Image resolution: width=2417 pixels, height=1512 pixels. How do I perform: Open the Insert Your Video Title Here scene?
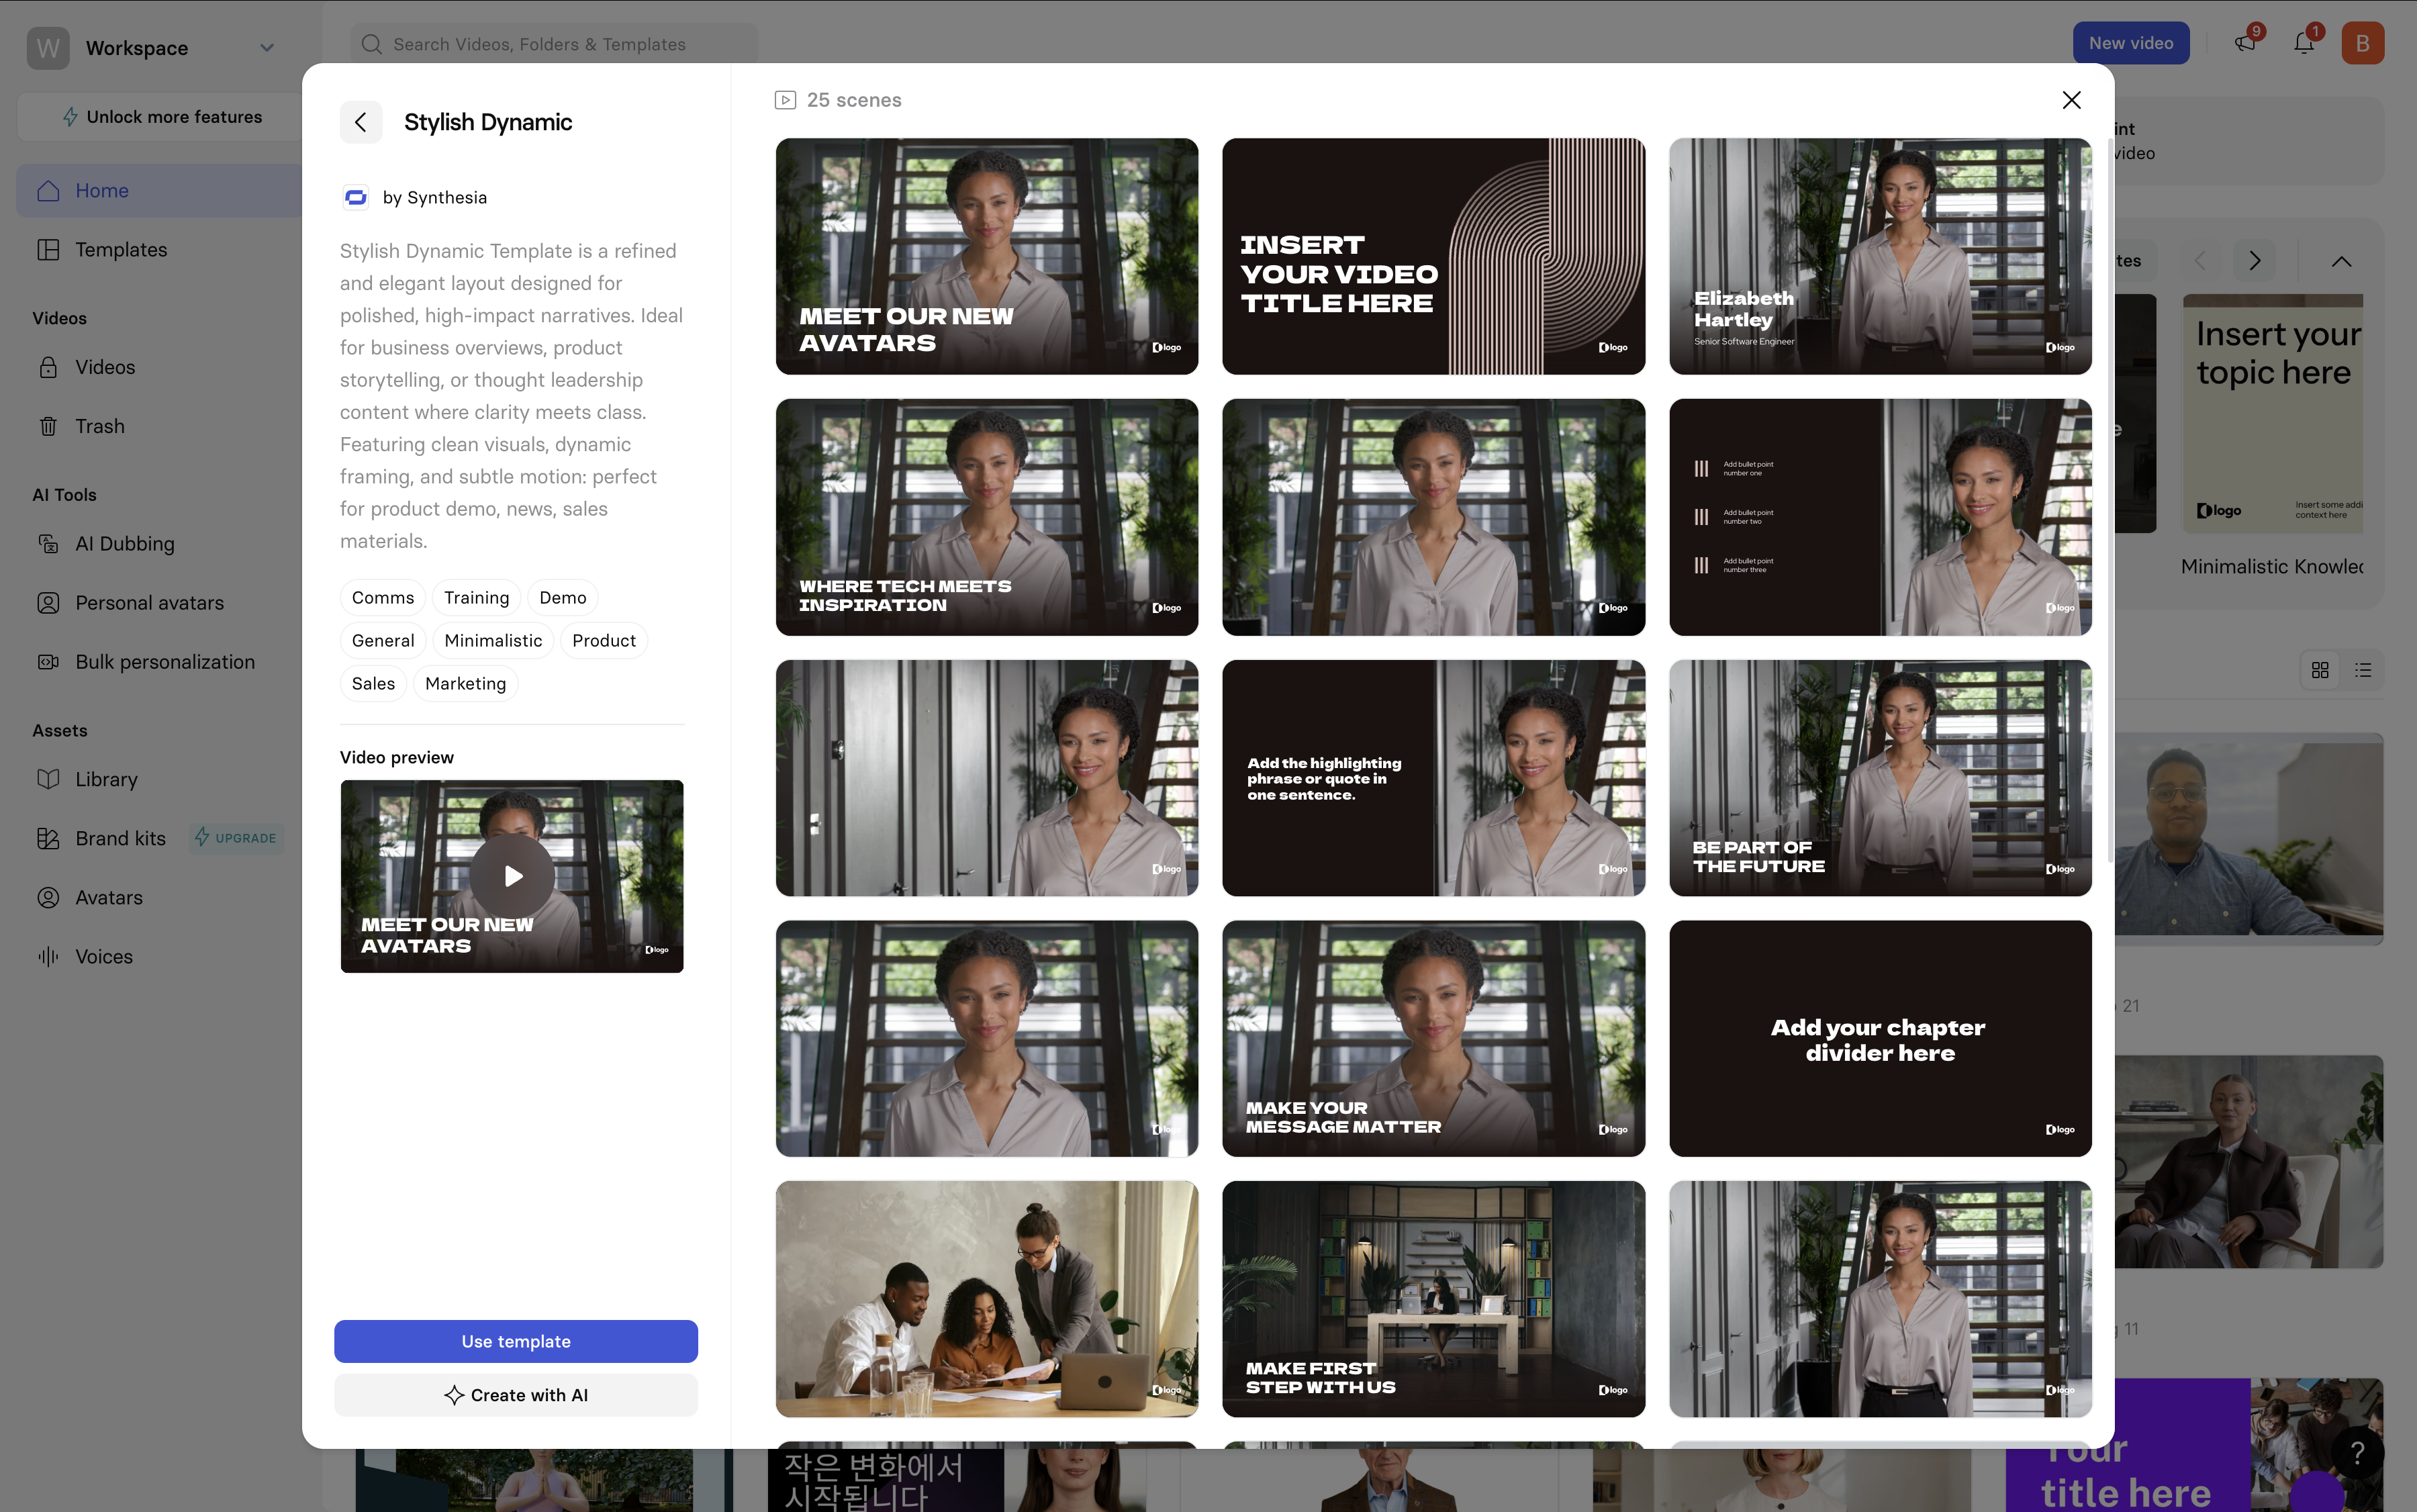[x=1433, y=256]
